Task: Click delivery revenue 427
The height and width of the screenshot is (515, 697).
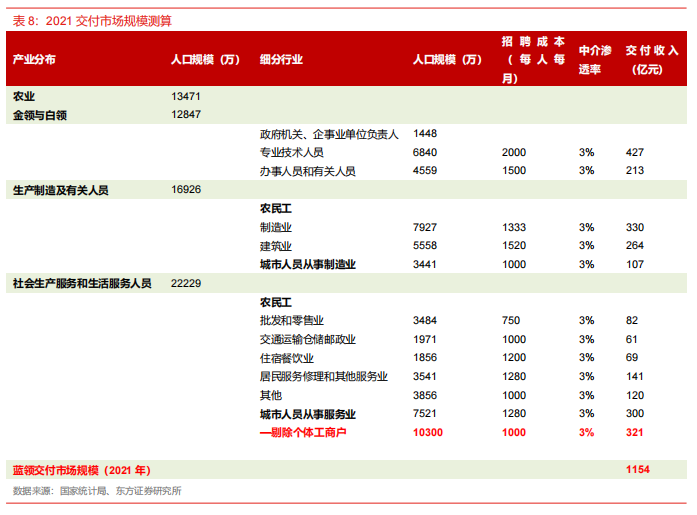Action: click(x=635, y=152)
